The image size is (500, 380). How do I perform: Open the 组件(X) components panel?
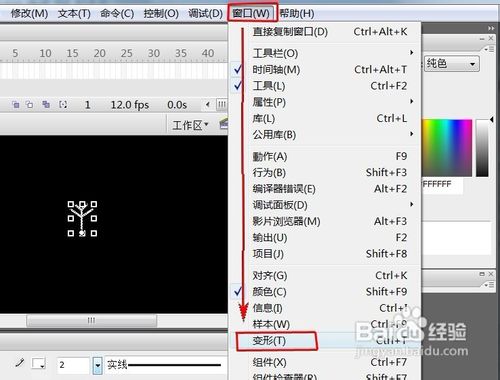[x=325, y=362]
